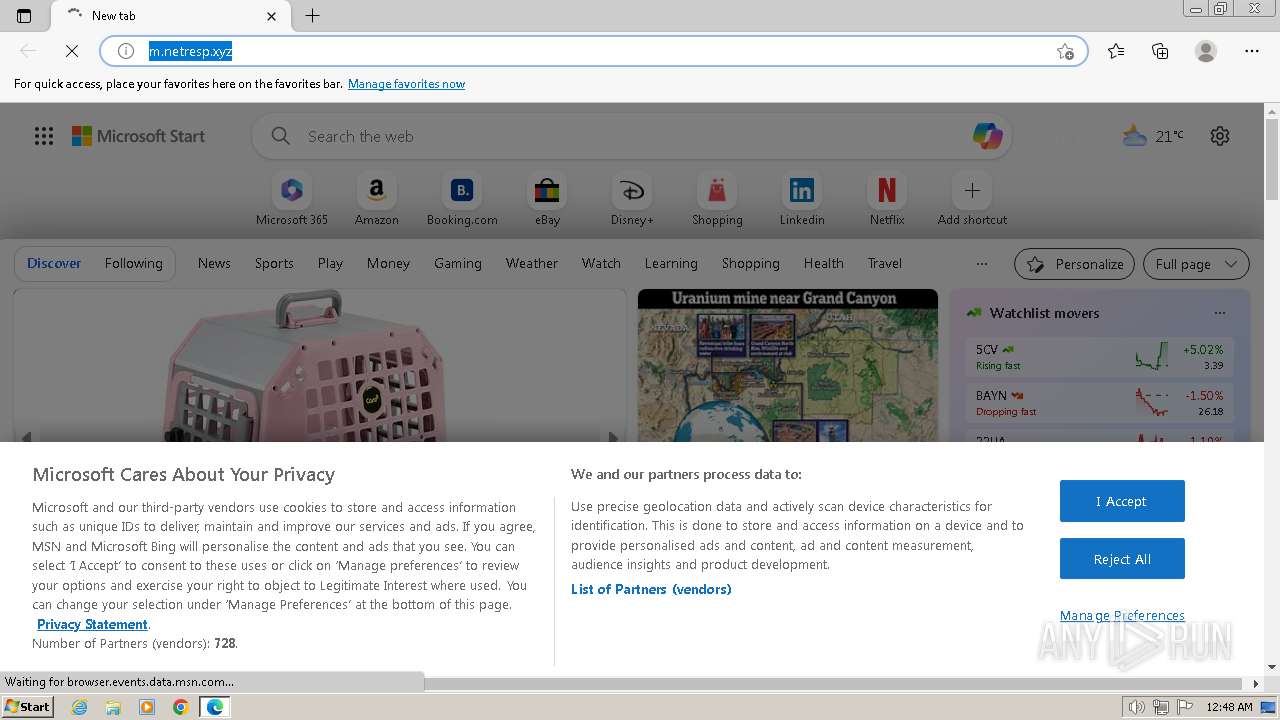
Task: Open the Amazon shortcut
Action: pos(376,200)
